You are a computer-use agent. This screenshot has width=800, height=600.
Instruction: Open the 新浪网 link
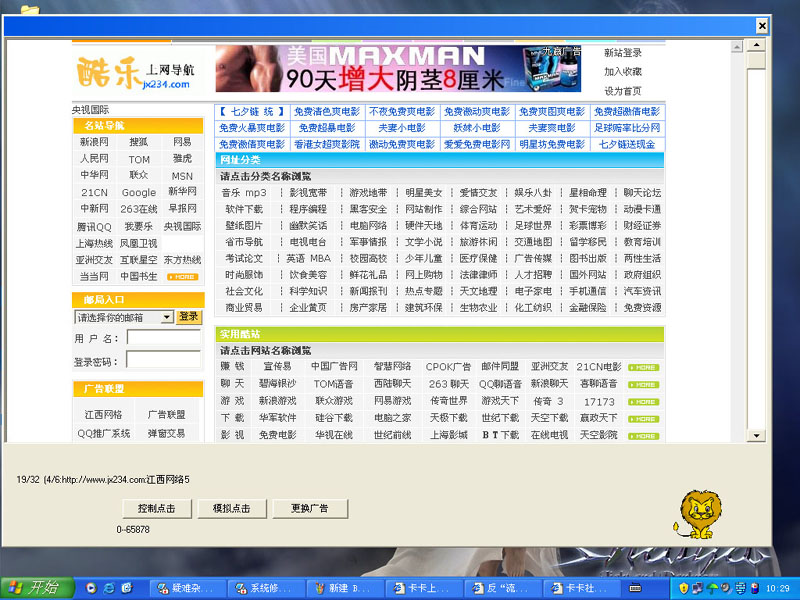pos(94,142)
